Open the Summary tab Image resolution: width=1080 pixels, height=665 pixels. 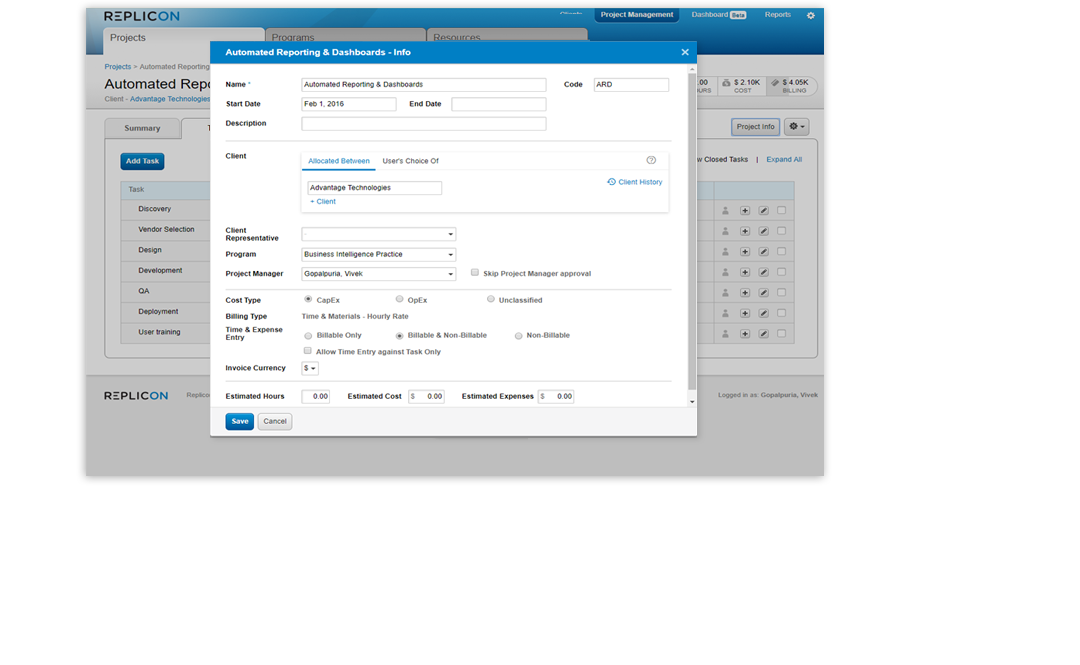pyautogui.click(x=142, y=128)
